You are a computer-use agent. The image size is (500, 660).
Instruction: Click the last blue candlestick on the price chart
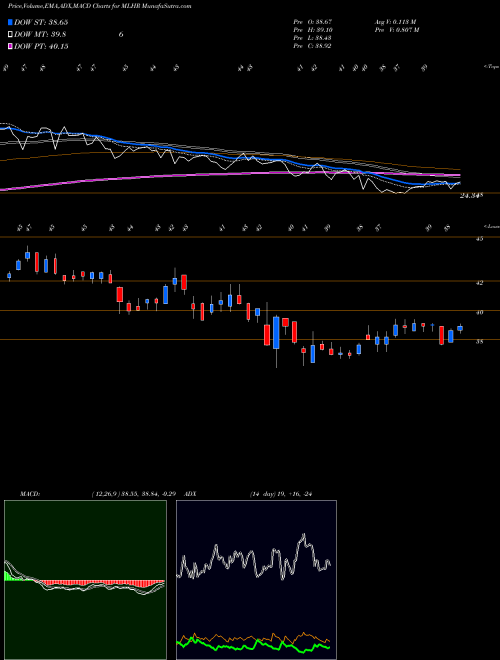(460, 328)
